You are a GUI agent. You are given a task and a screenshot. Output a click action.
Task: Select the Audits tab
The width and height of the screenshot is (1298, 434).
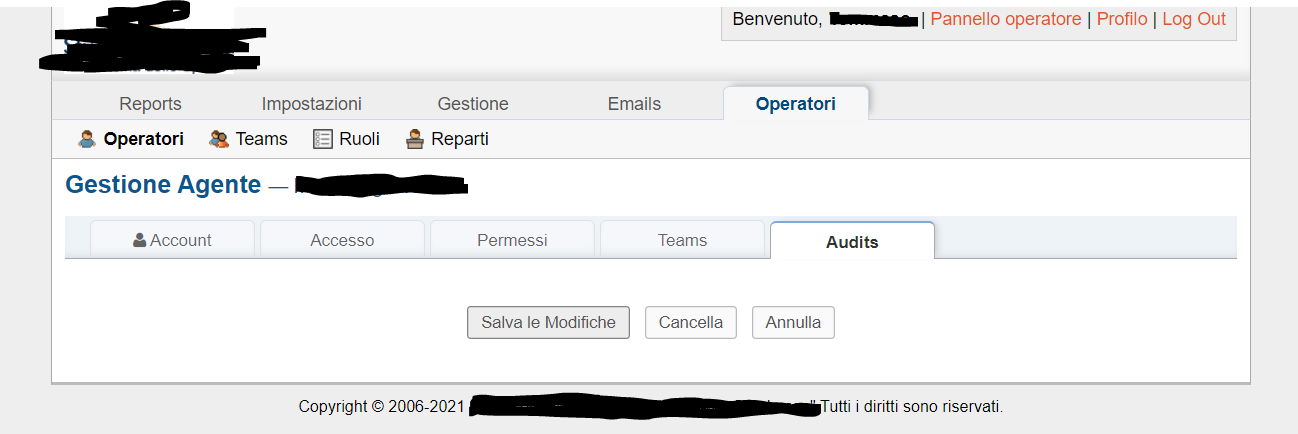pyautogui.click(x=852, y=242)
